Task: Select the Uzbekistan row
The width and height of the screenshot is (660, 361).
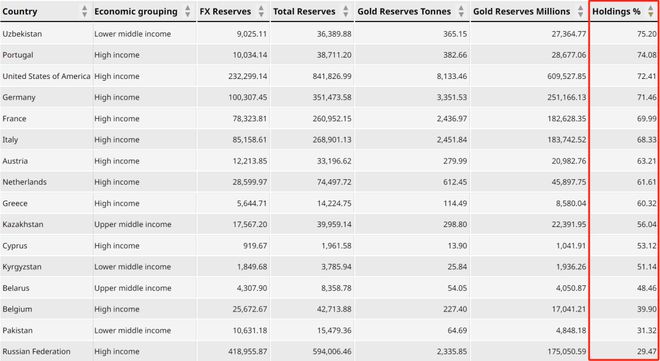Action: [330, 34]
